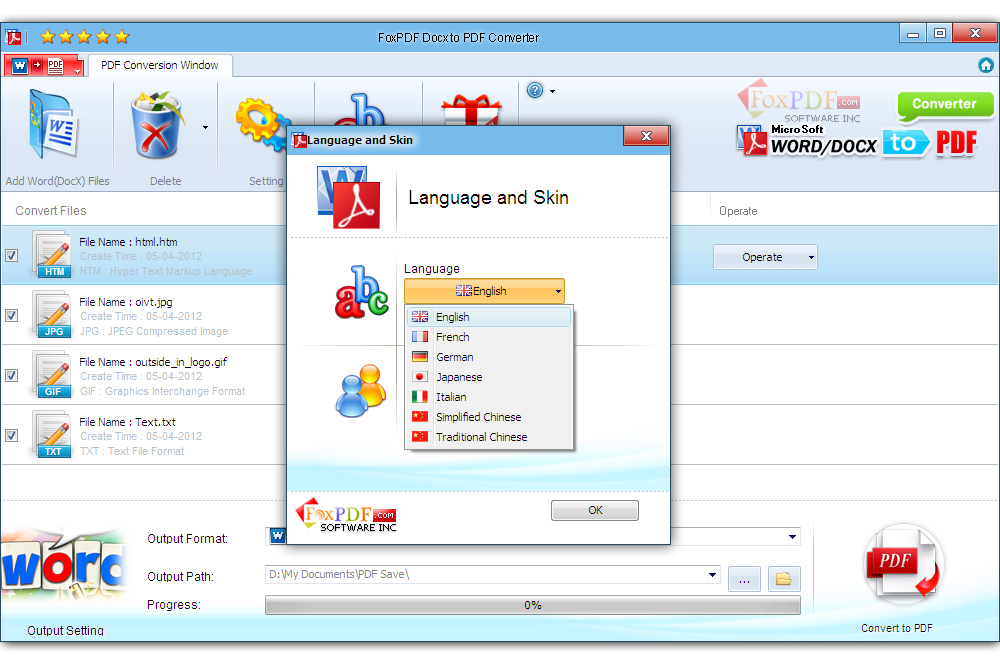
Task: Select Traditional Chinese in the language list
Action: 489,437
